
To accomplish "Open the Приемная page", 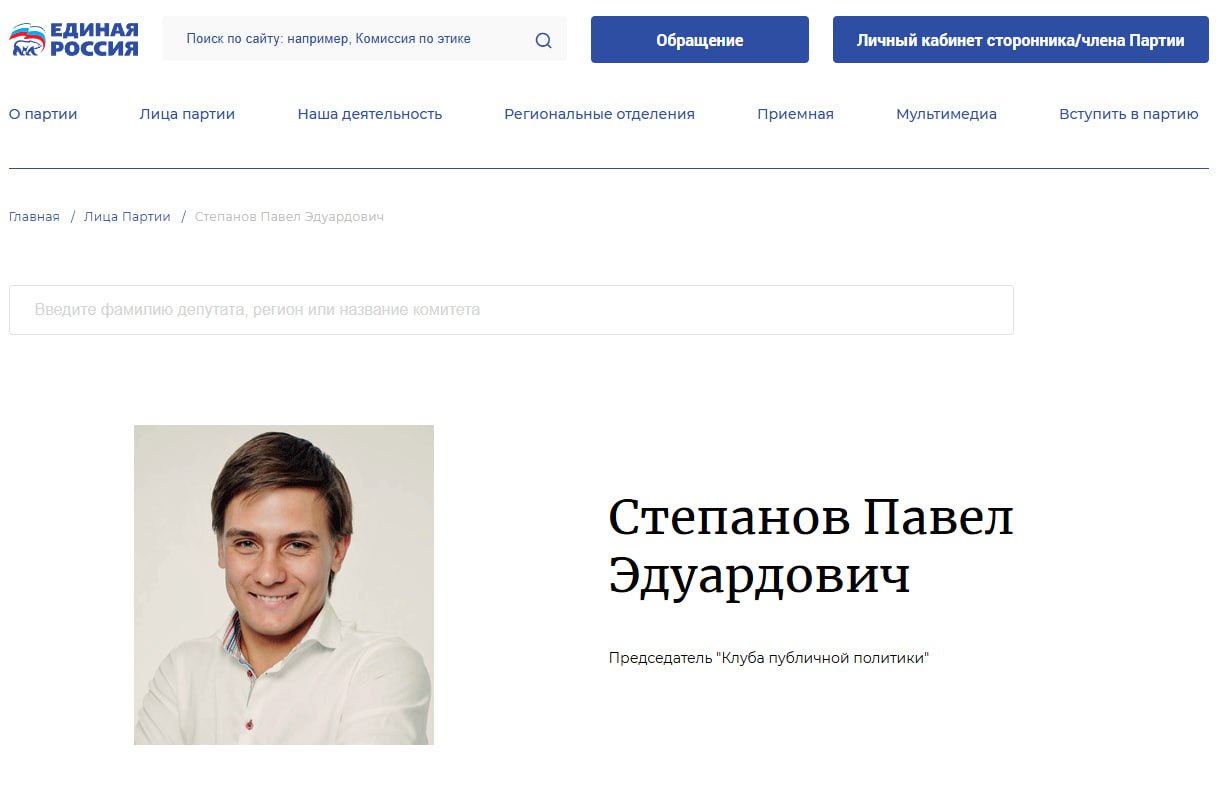I will coord(795,114).
